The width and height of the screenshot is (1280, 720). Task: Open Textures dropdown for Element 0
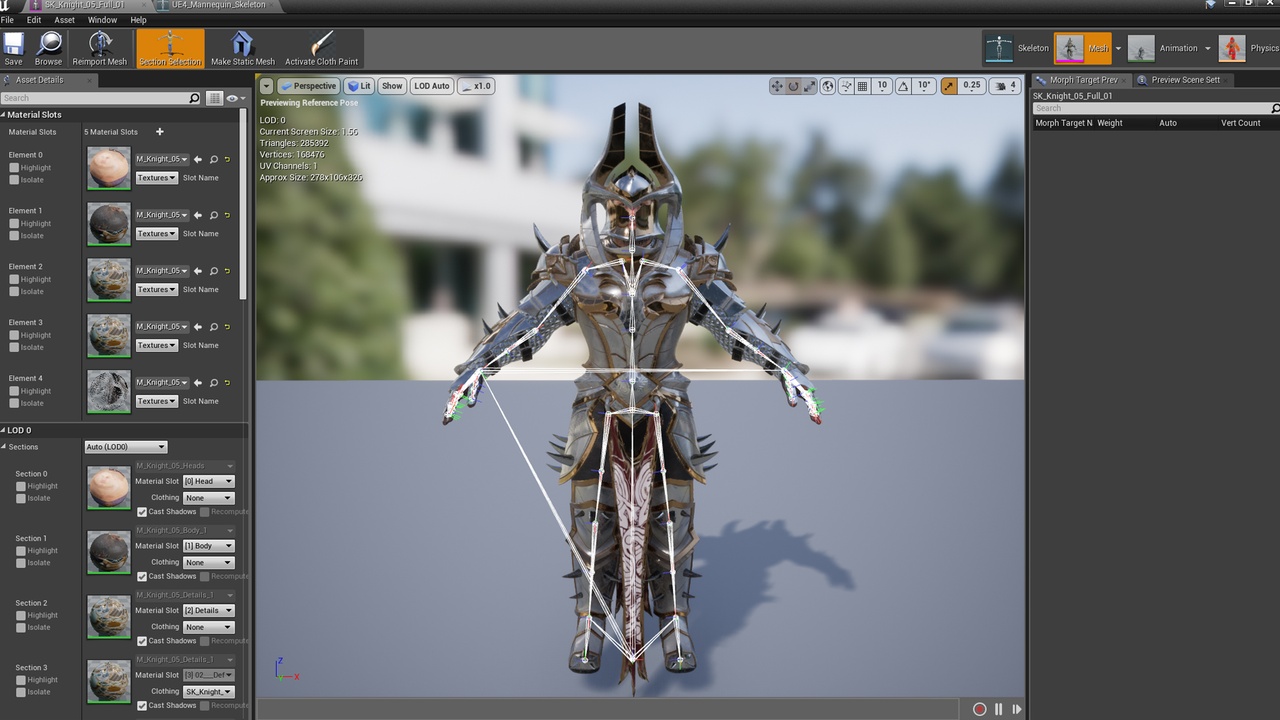tap(157, 178)
